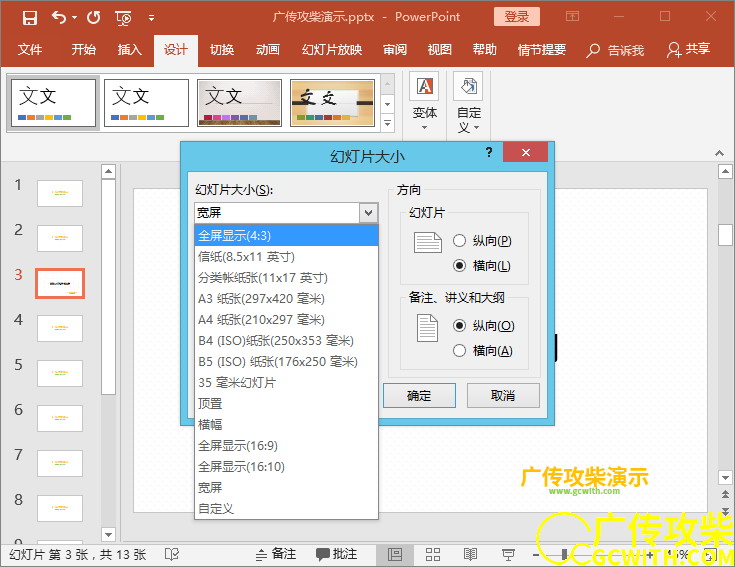The image size is (735, 567).
Task: Open the 文件 menu
Action: (30, 50)
